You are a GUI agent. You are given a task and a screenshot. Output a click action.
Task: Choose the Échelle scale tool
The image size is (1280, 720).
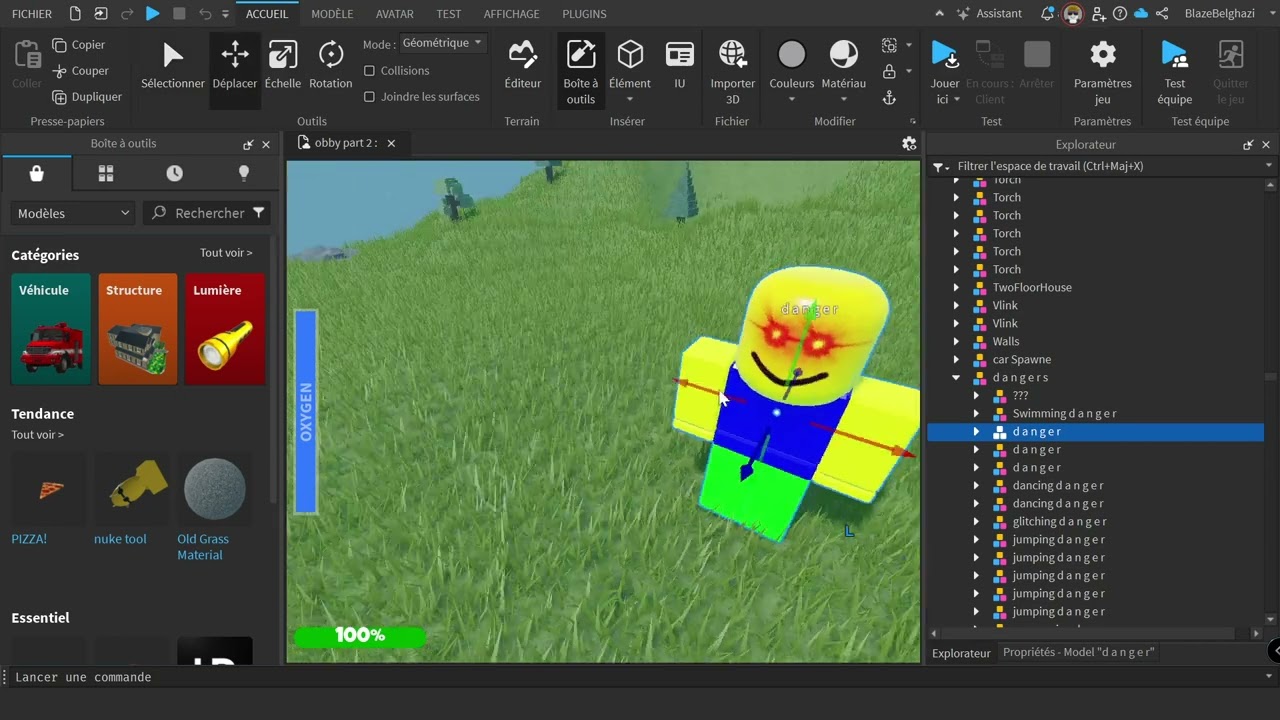(283, 66)
